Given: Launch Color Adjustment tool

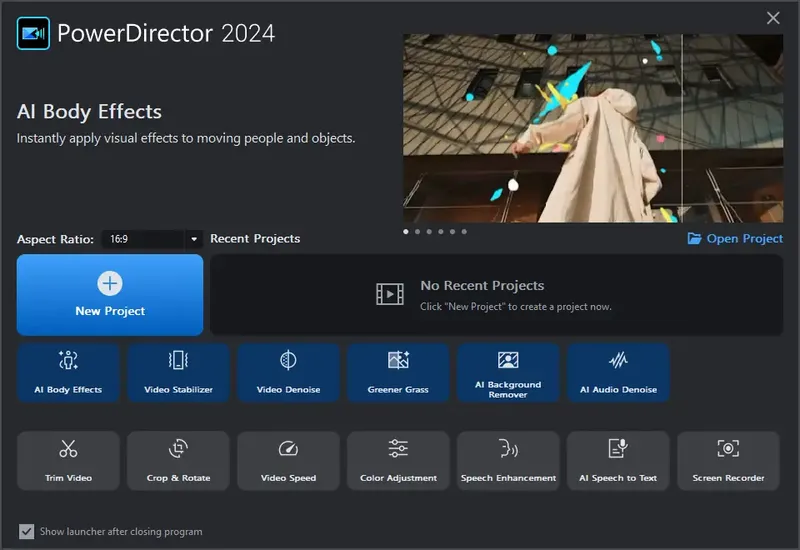Looking at the screenshot, I should pyautogui.click(x=398, y=461).
